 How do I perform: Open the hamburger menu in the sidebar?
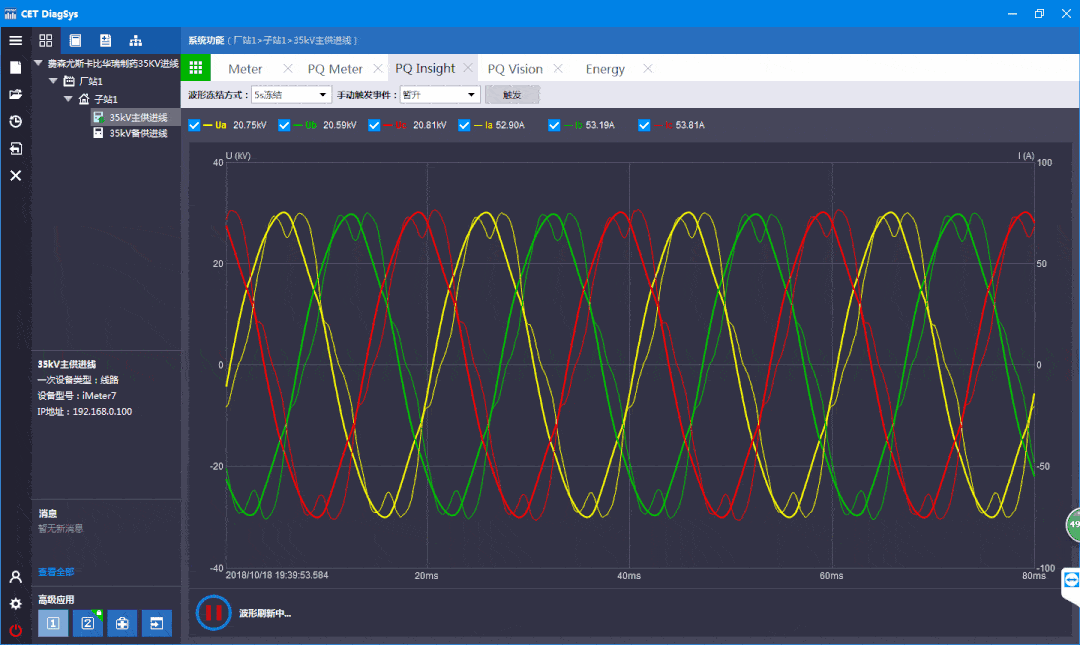15,41
